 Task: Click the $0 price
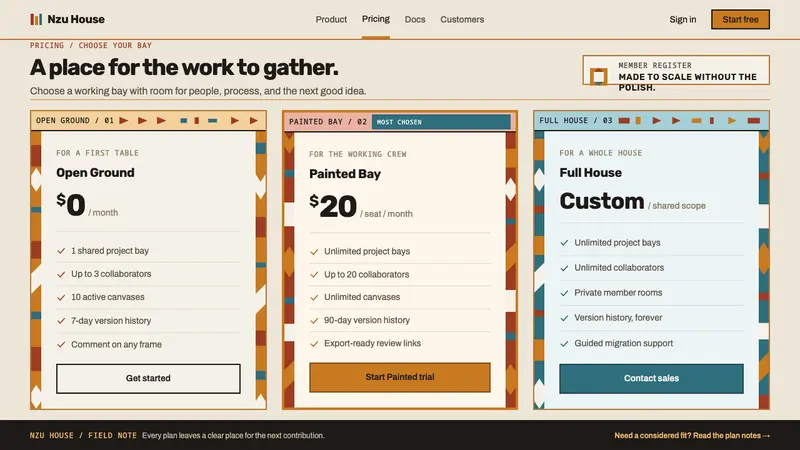click(x=71, y=205)
